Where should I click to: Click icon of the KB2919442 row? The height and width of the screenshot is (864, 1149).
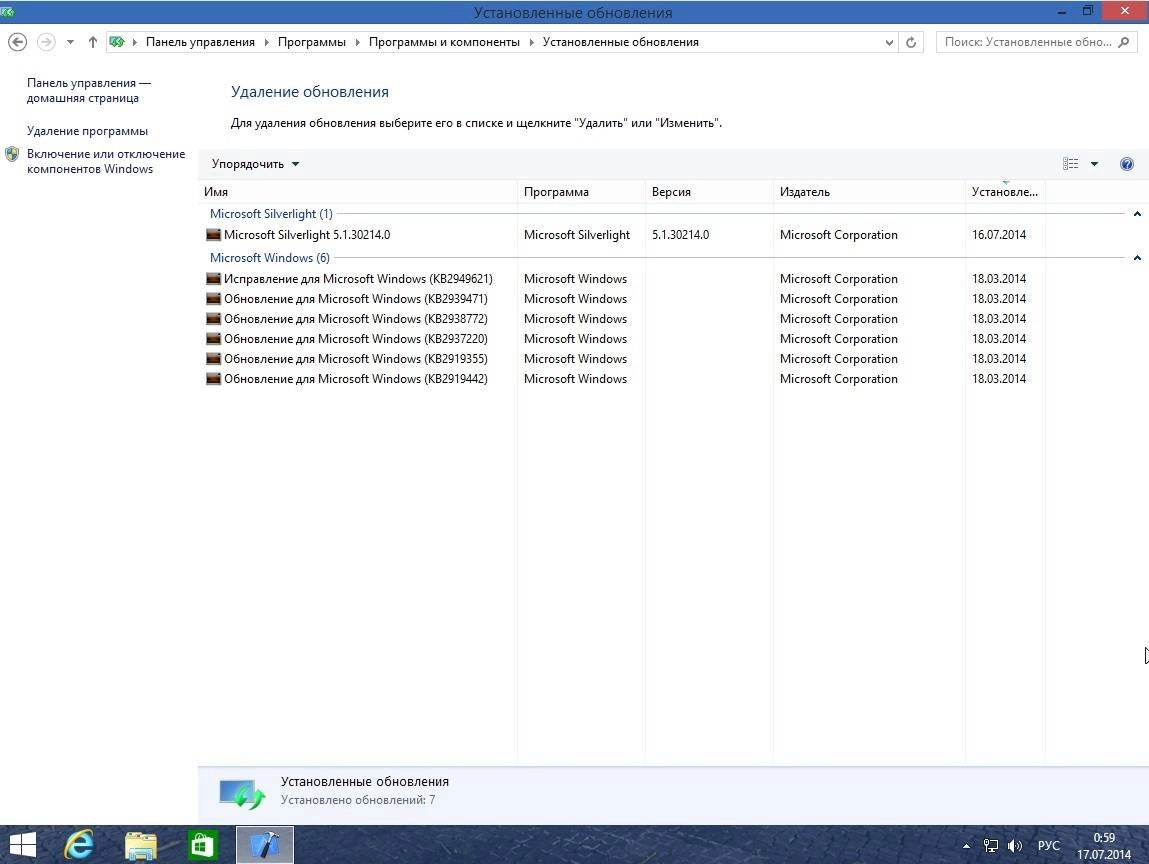213,379
